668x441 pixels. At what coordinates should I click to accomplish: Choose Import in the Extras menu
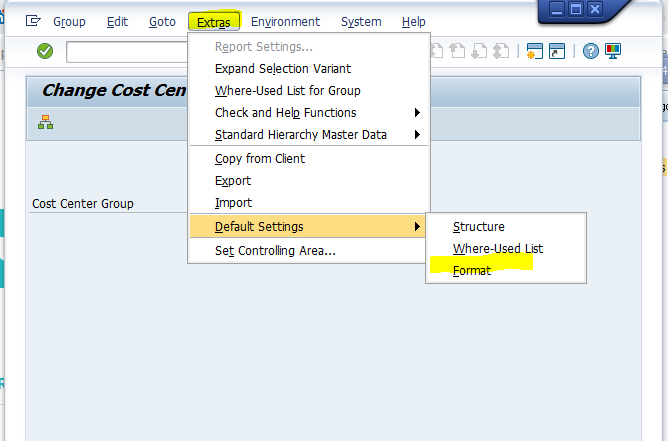(x=308, y=203)
